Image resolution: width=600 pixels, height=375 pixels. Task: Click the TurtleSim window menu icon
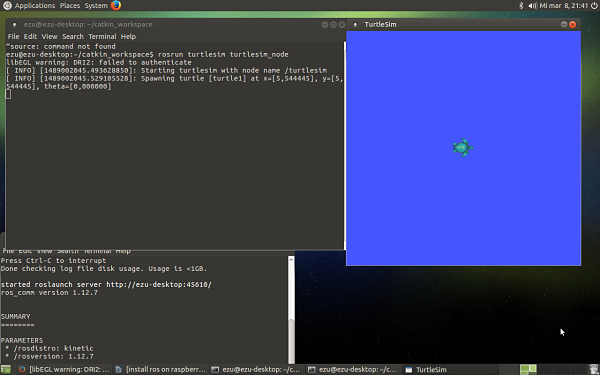click(x=355, y=24)
